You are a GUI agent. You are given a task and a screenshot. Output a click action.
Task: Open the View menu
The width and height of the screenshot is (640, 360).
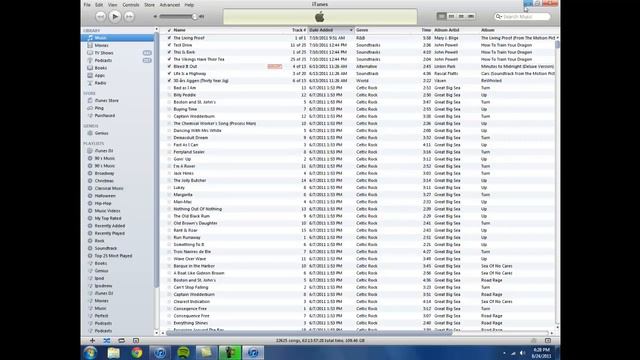click(112, 5)
